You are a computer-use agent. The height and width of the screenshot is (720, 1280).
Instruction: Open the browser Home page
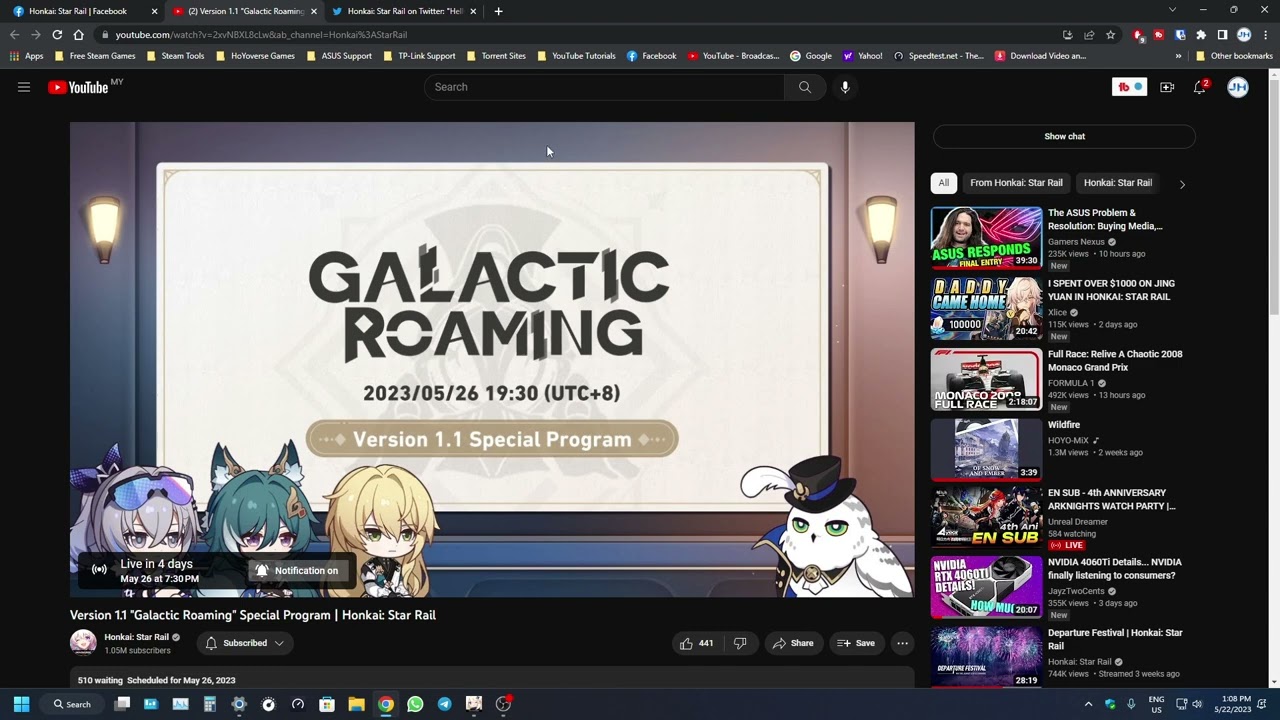[78, 35]
